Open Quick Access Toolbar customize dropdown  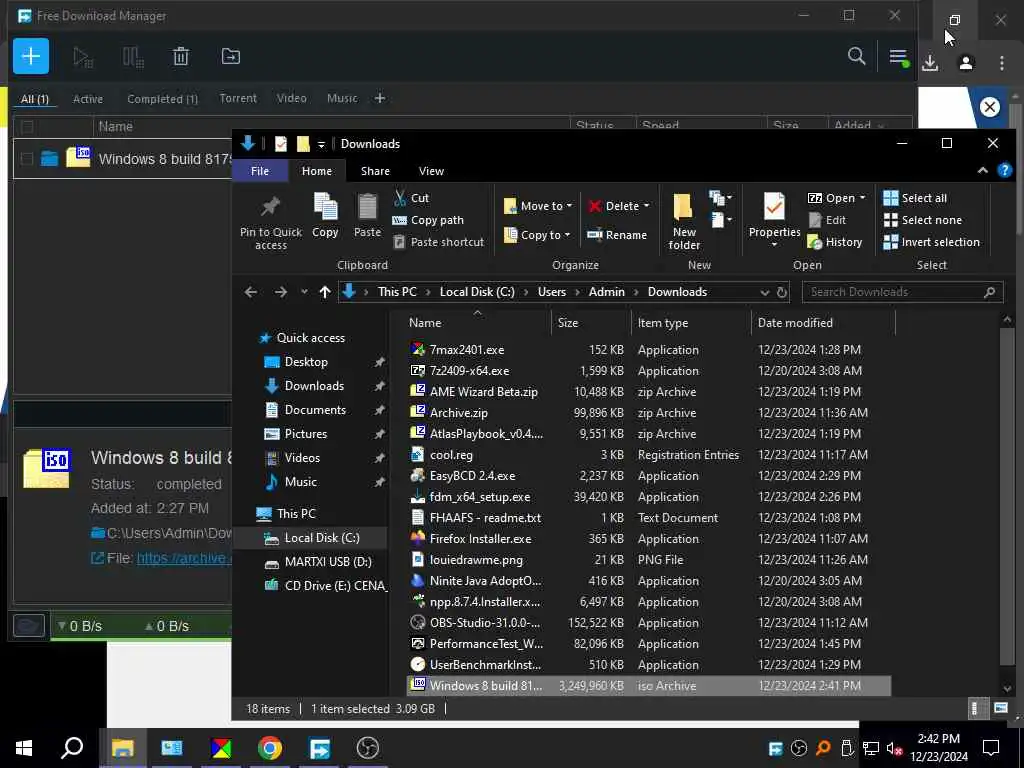tap(321, 144)
